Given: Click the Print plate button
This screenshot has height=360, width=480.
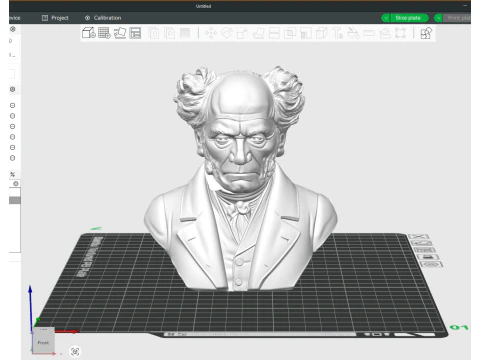Looking at the screenshot, I should tap(457, 18).
